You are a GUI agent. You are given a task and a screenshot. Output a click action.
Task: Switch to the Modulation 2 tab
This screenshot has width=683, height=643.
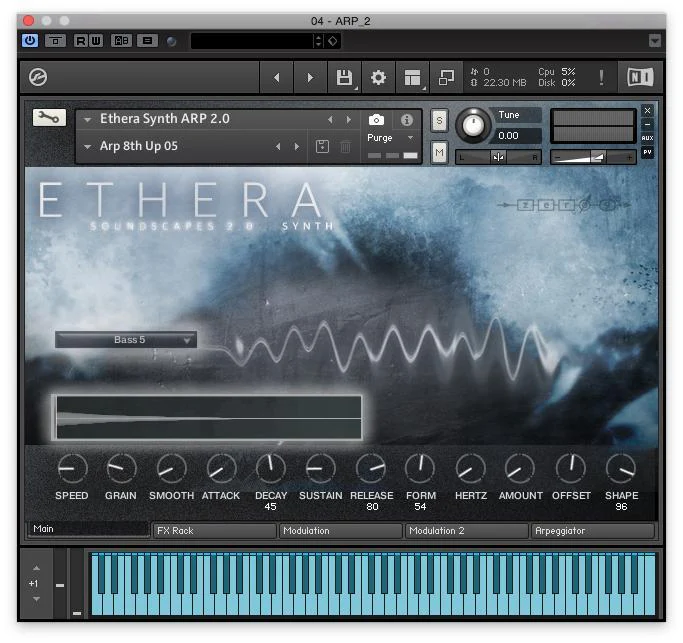point(467,531)
